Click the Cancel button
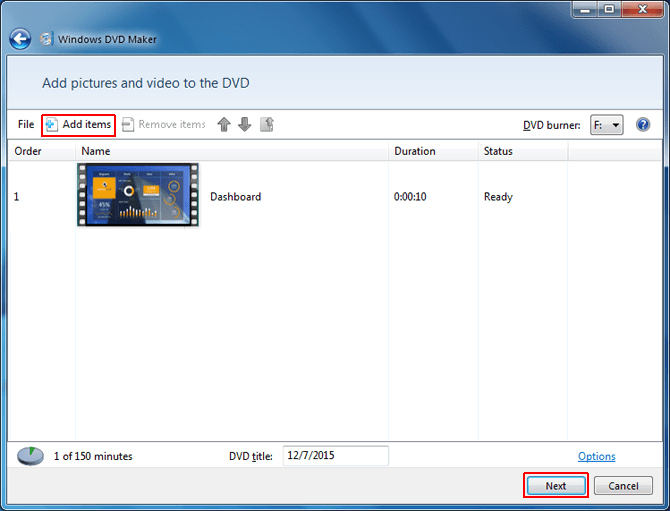This screenshot has height=511, width=670. 623,486
